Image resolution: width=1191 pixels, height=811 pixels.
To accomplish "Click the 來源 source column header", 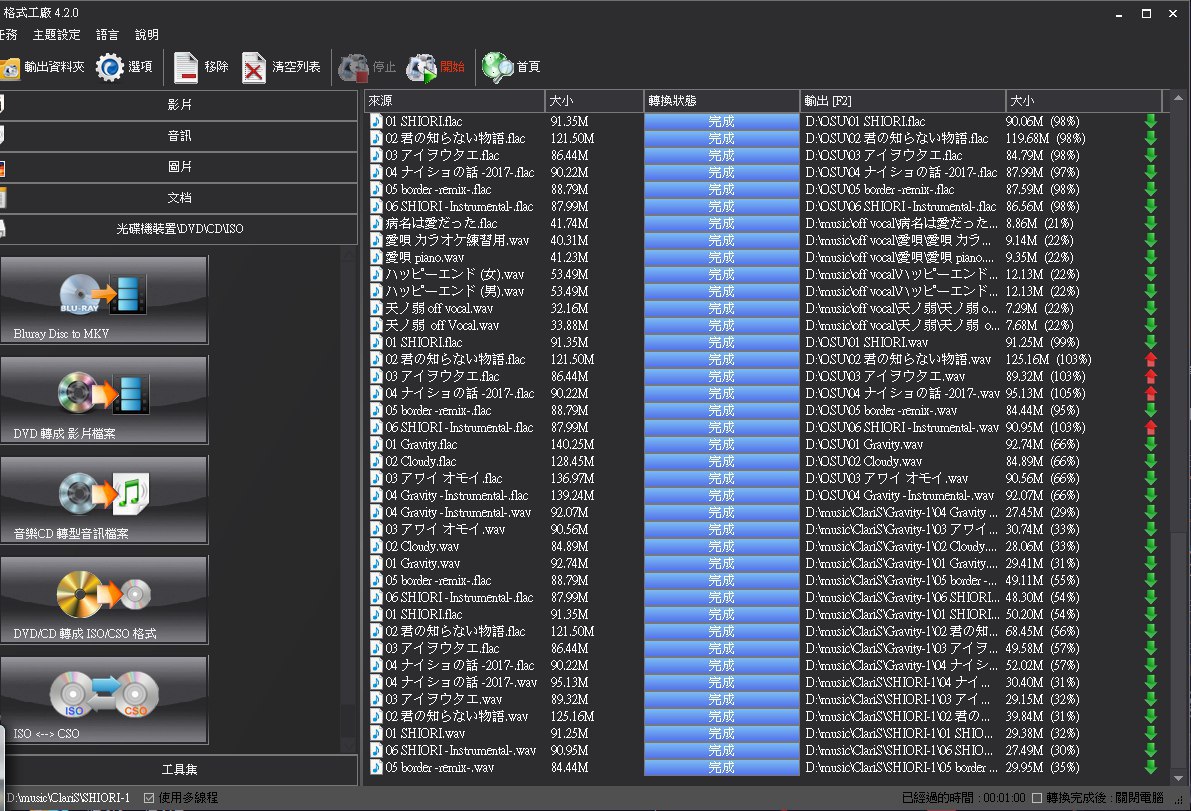I will coord(455,101).
